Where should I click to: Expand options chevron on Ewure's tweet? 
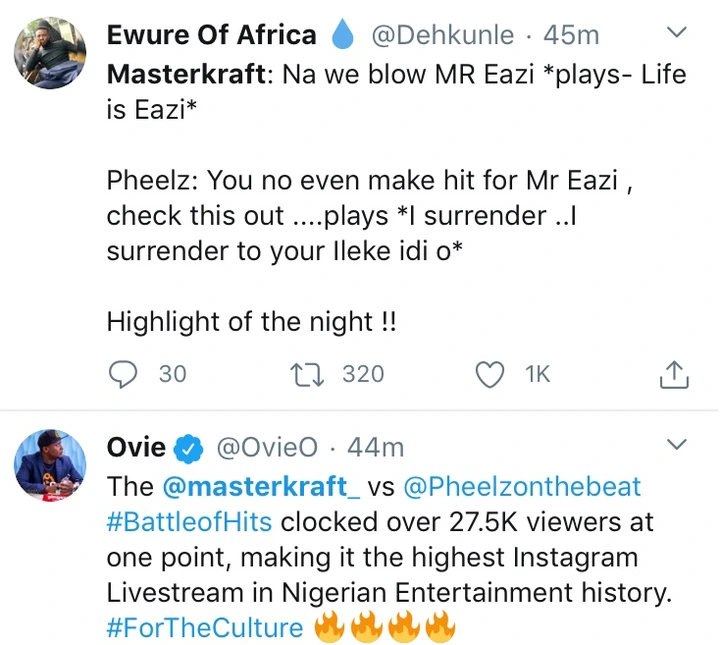pyautogui.click(x=677, y=32)
